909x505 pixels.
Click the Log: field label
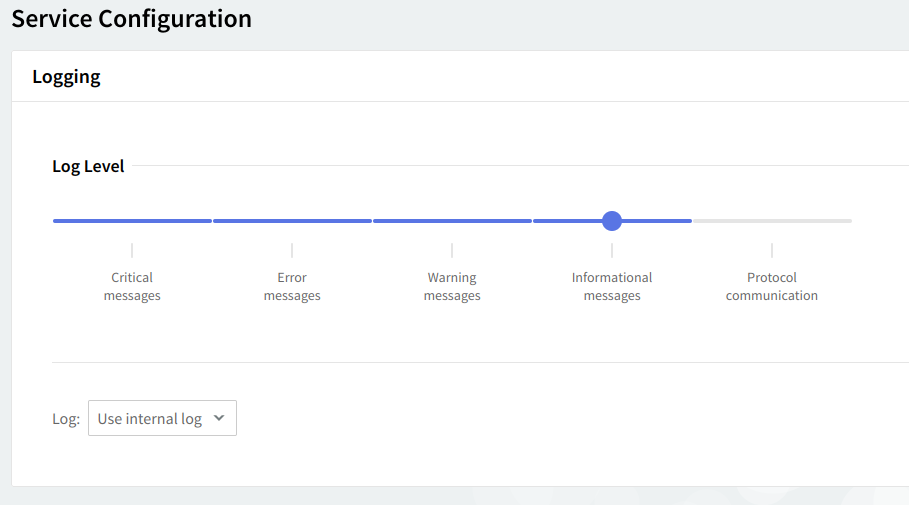(x=66, y=419)
